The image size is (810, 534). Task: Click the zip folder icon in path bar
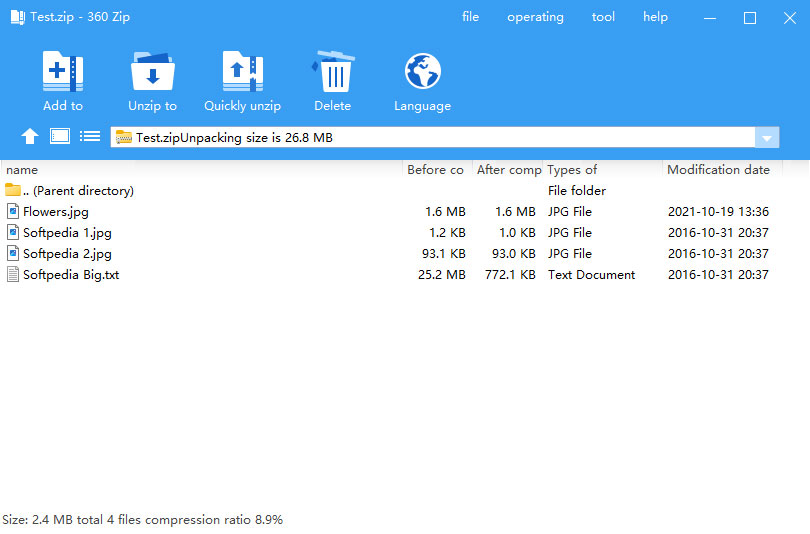pos(123,137)
